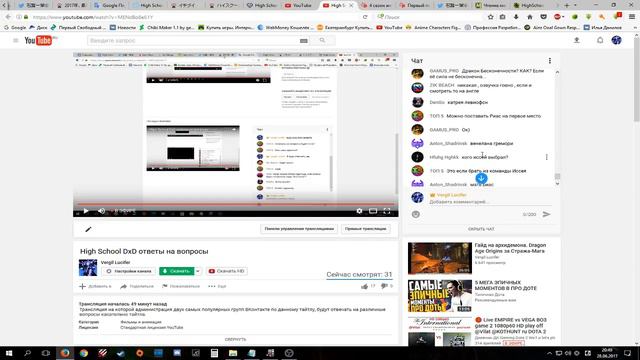Open the player settings gear
The image size is (640, 360).
(x=359, y=211)
